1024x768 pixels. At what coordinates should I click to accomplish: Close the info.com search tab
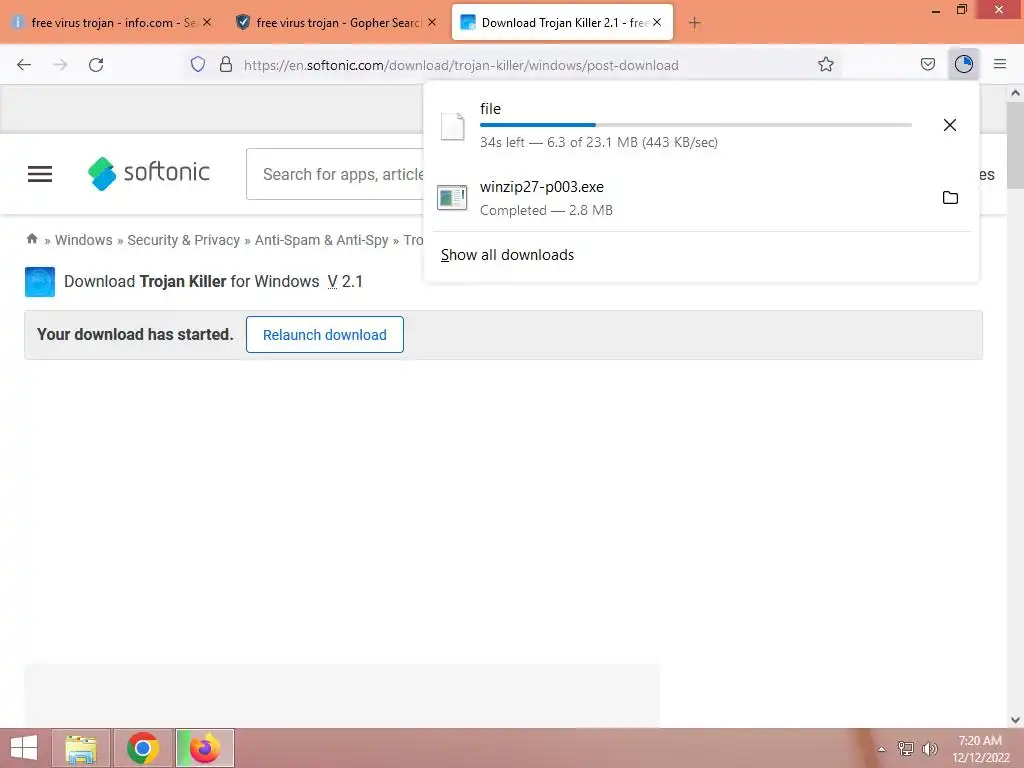click(x=207, y=22)
